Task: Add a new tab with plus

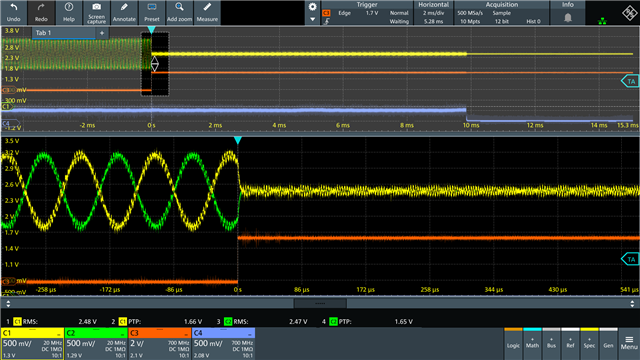Action: point(102,33)
